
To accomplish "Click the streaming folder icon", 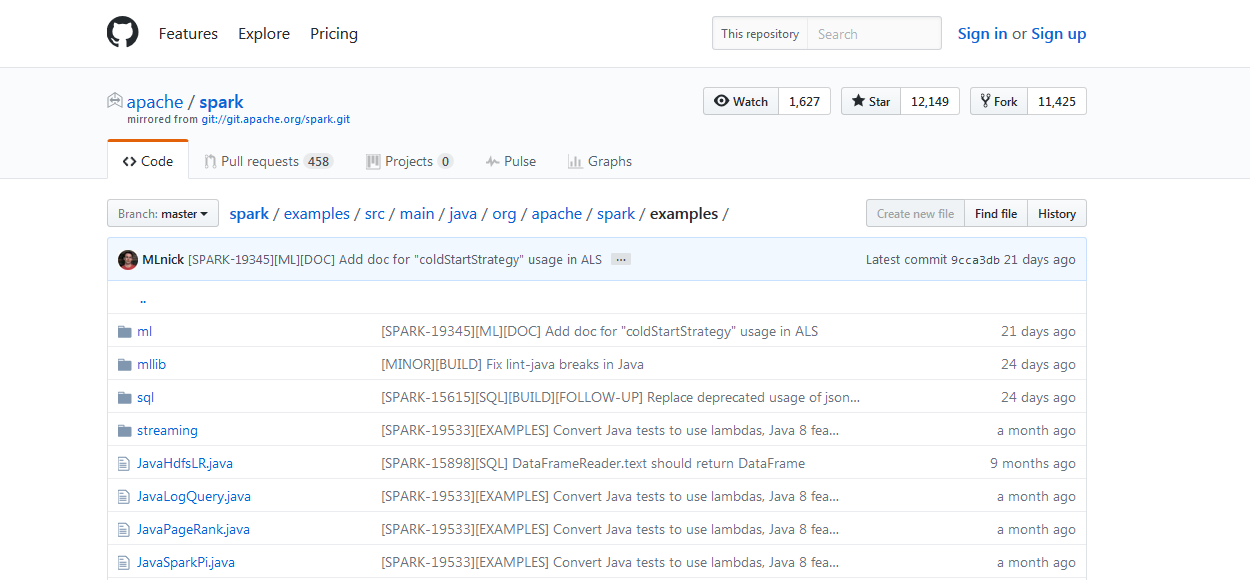I will pyautogui.click(x=124, y=430).
